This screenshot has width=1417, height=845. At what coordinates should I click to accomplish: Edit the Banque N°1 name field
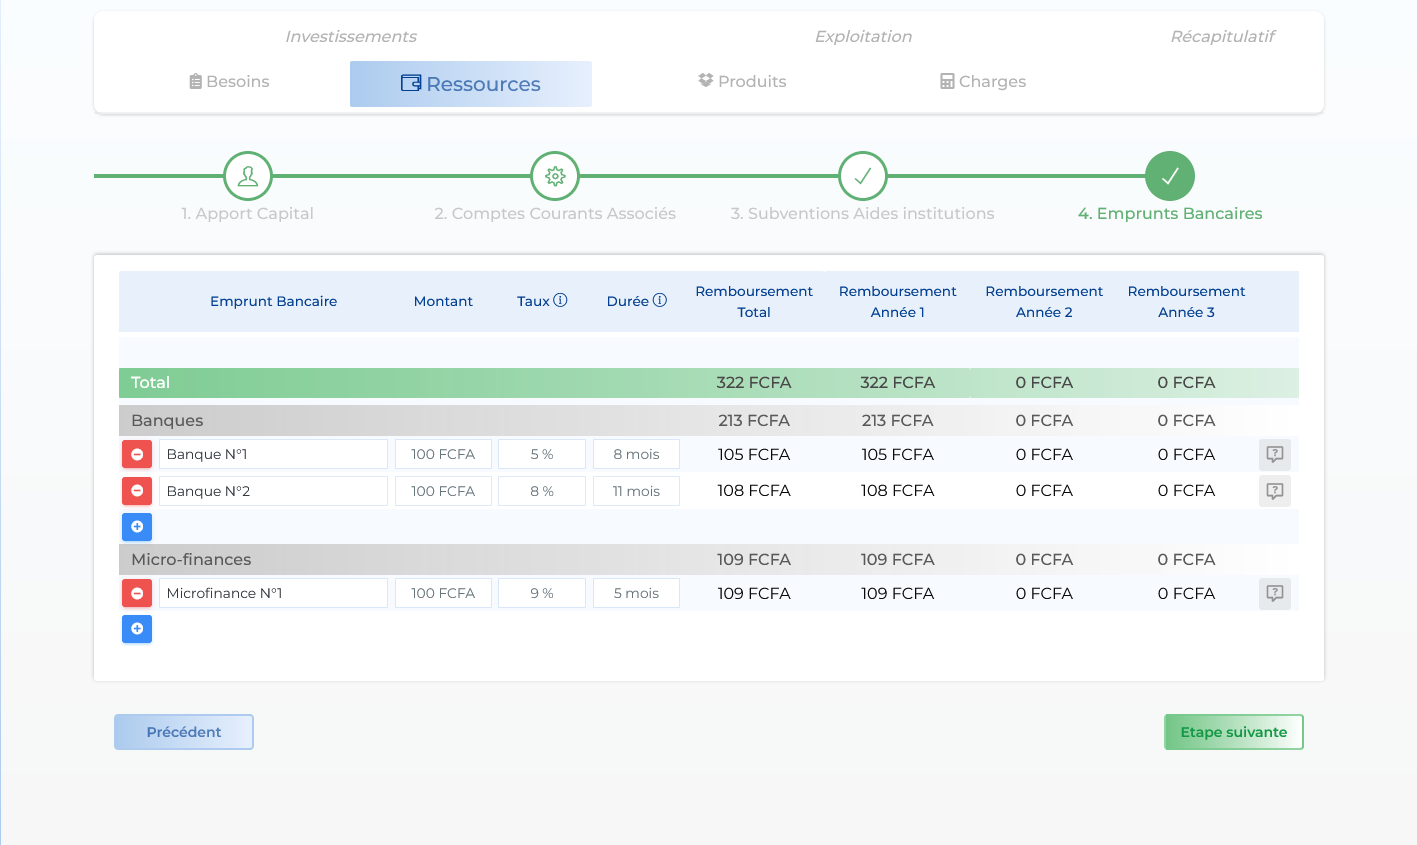point(272,454)
